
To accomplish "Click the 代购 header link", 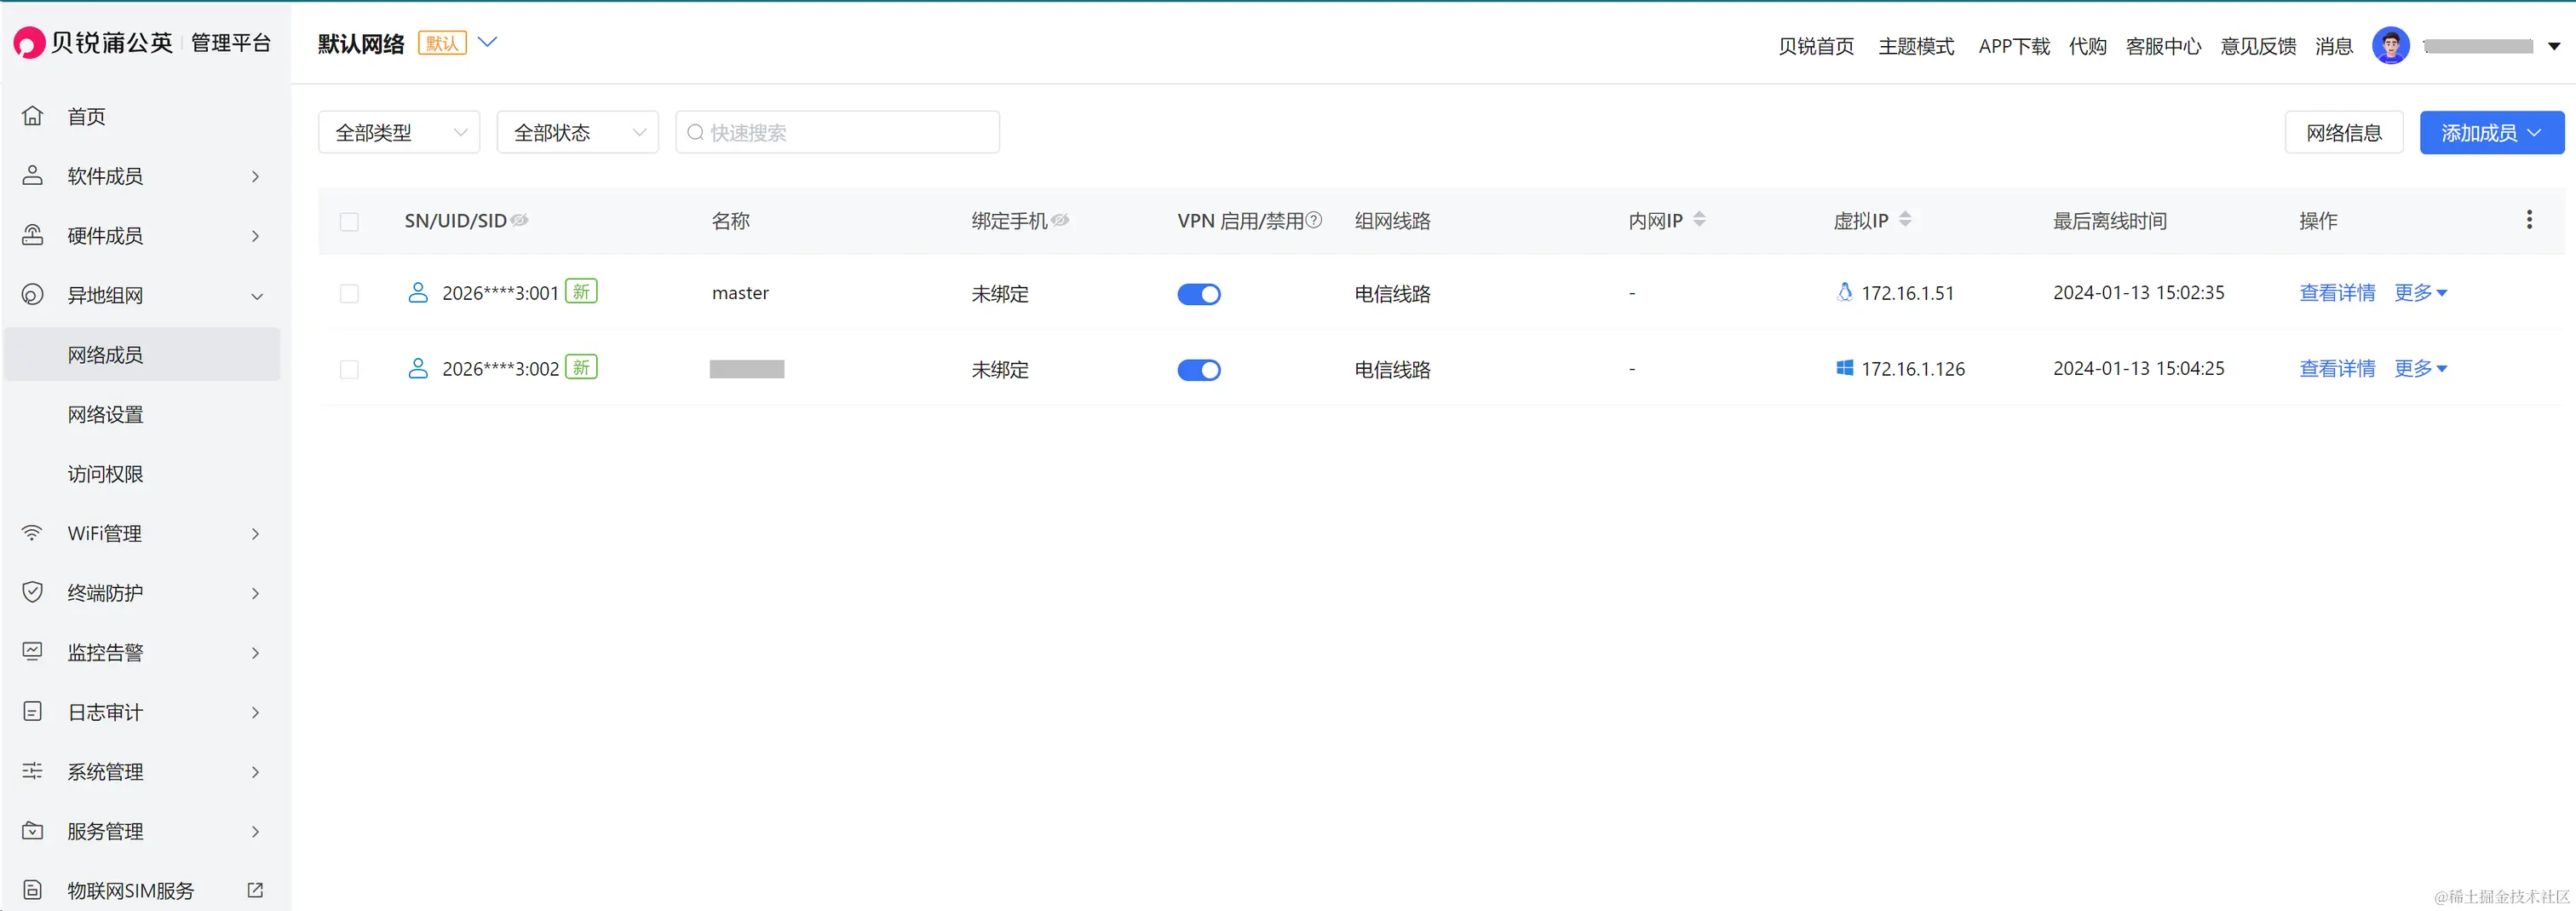I will pos(2088,46).
